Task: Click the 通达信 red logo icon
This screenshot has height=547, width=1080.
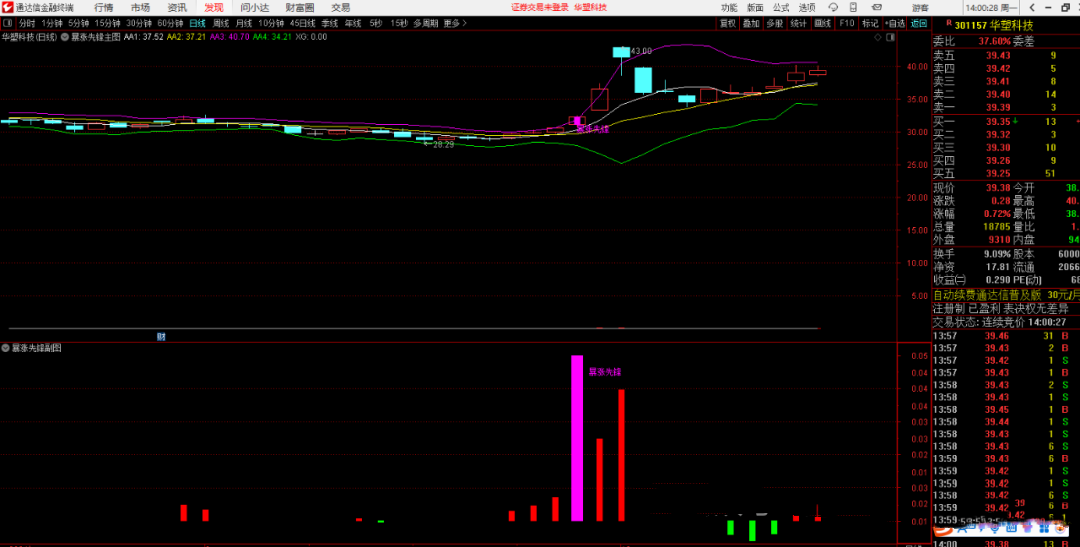Action: [x=8, y=7]
